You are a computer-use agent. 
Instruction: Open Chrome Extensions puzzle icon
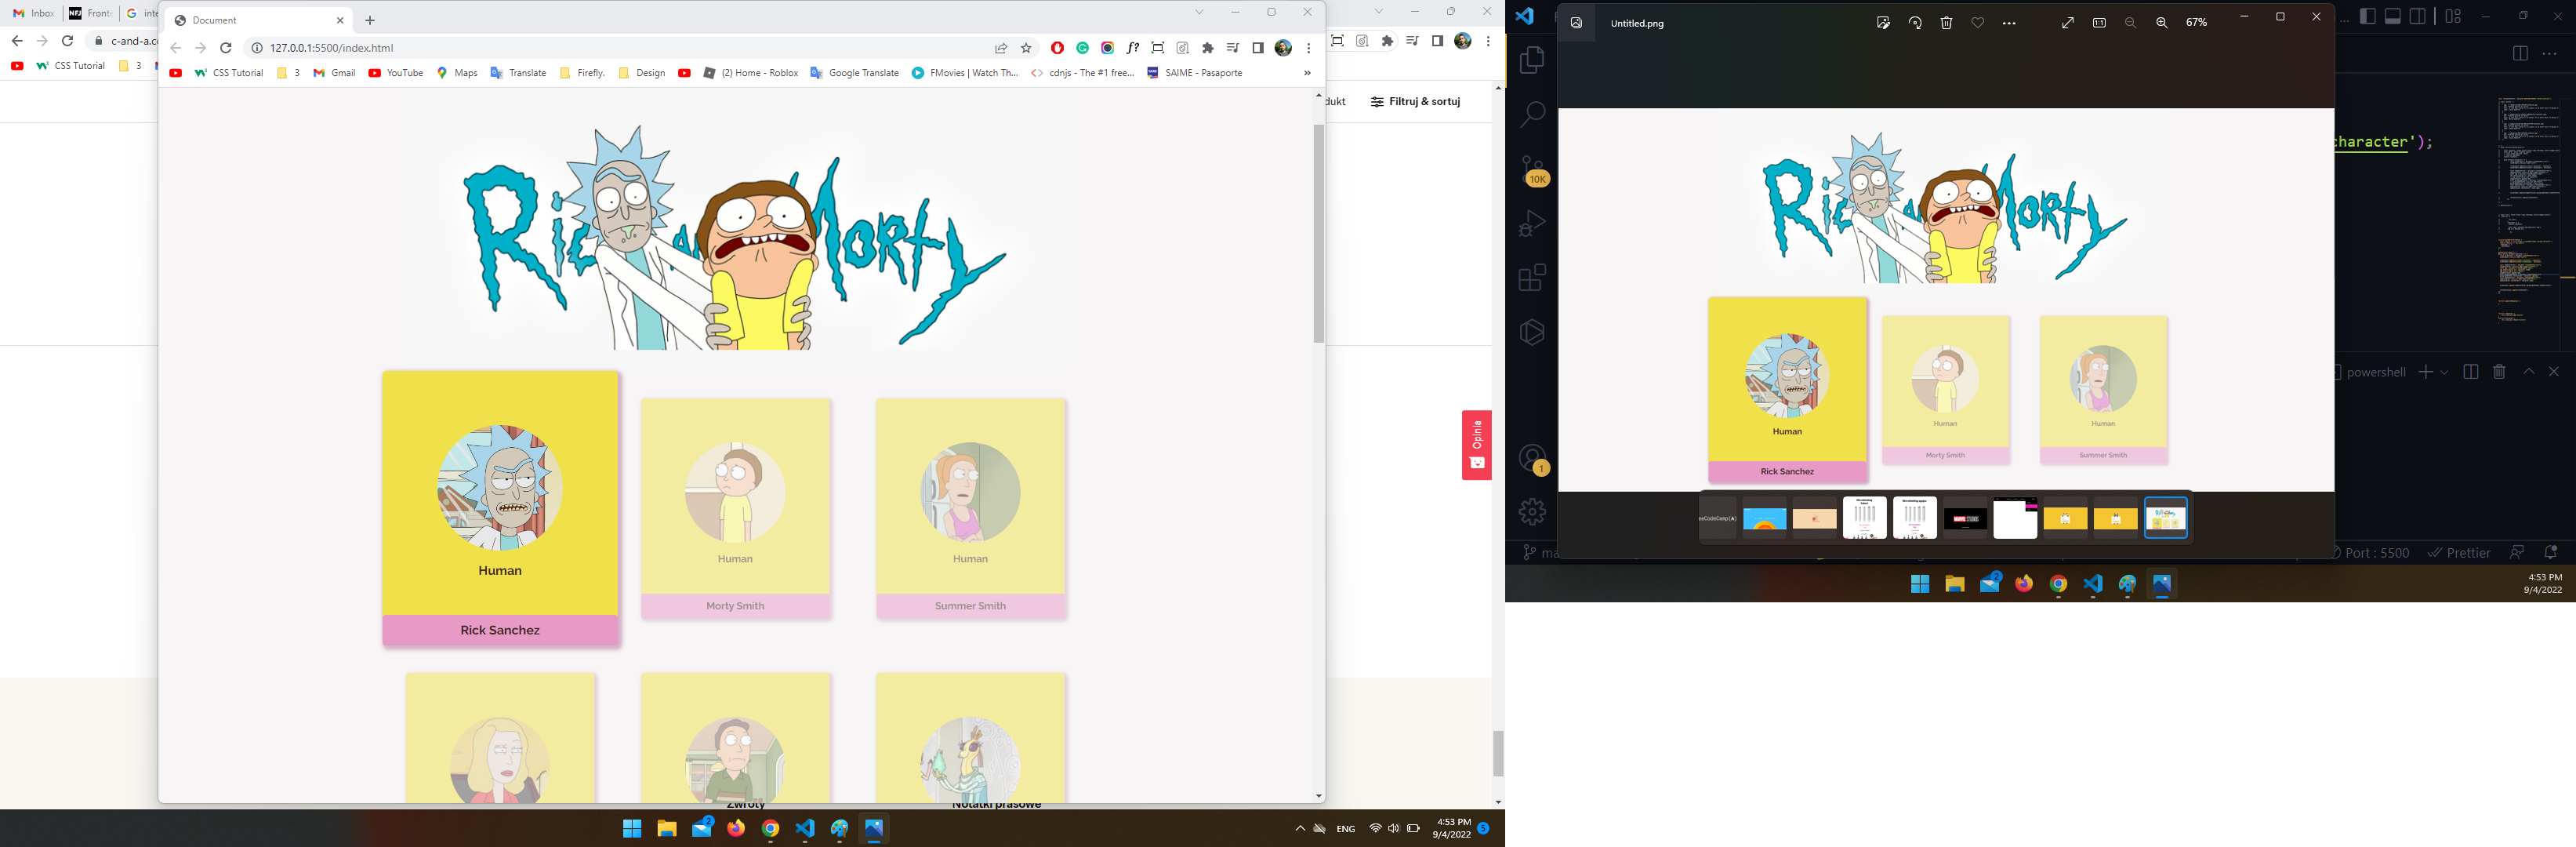1208,48
